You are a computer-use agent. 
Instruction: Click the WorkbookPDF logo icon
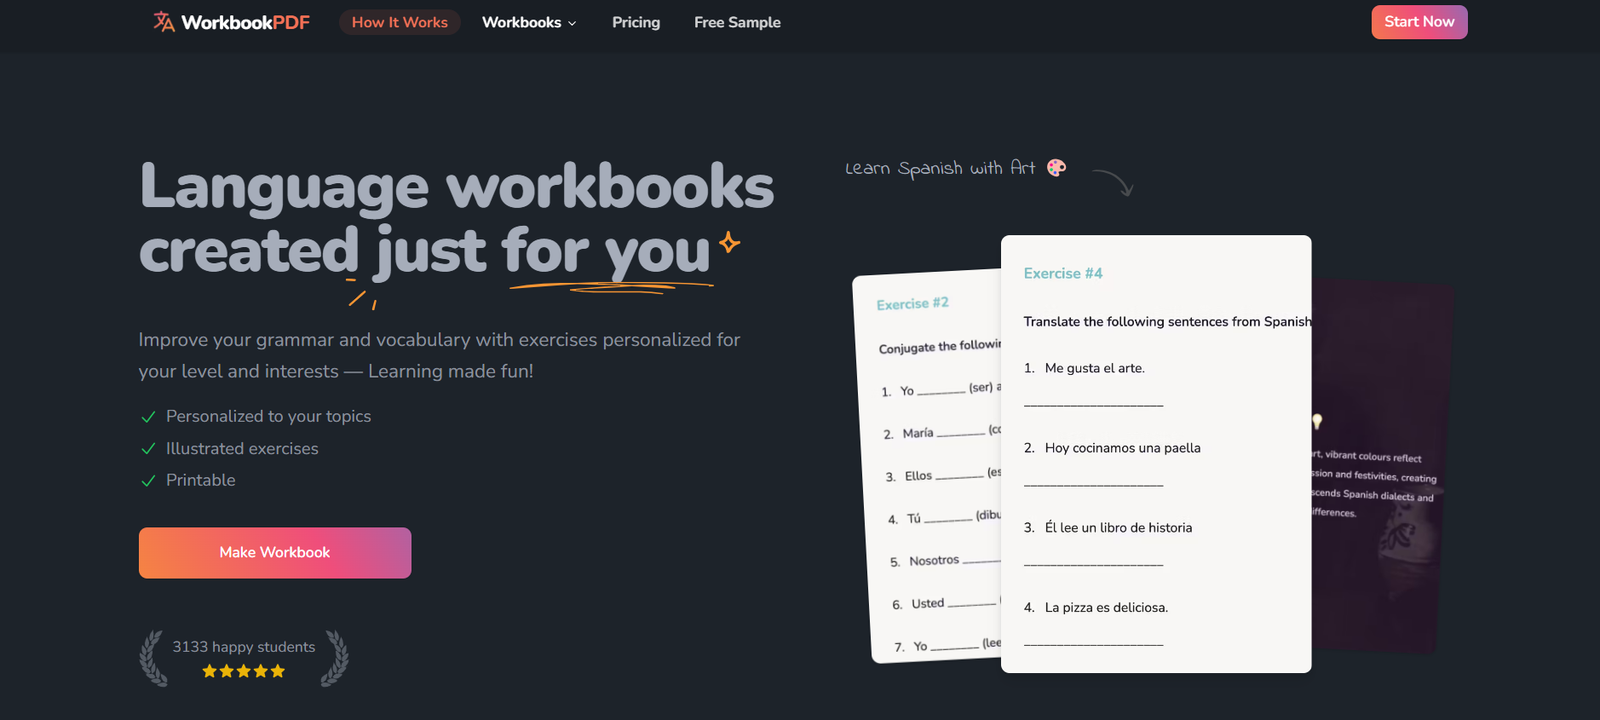[x=164, y=22]
